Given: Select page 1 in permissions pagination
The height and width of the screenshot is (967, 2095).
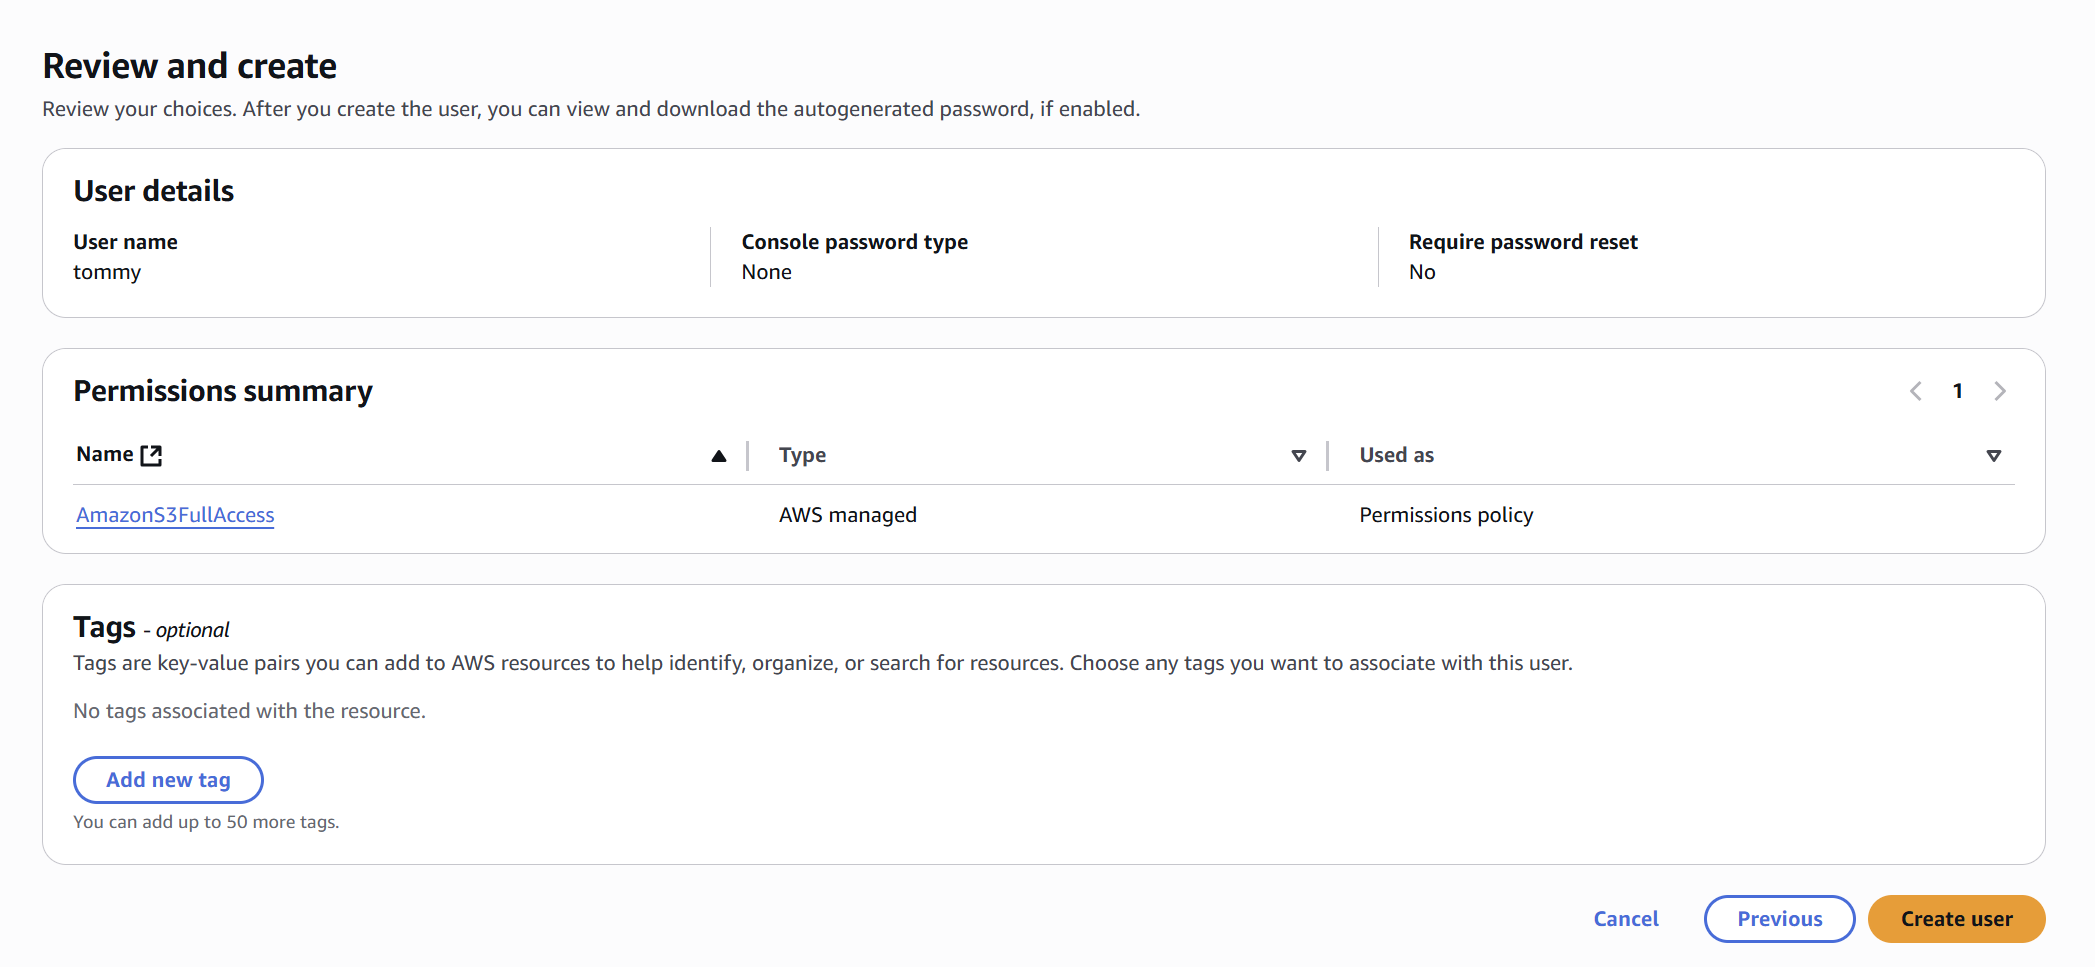Looking at the screenshot, I should (1958, 391).
